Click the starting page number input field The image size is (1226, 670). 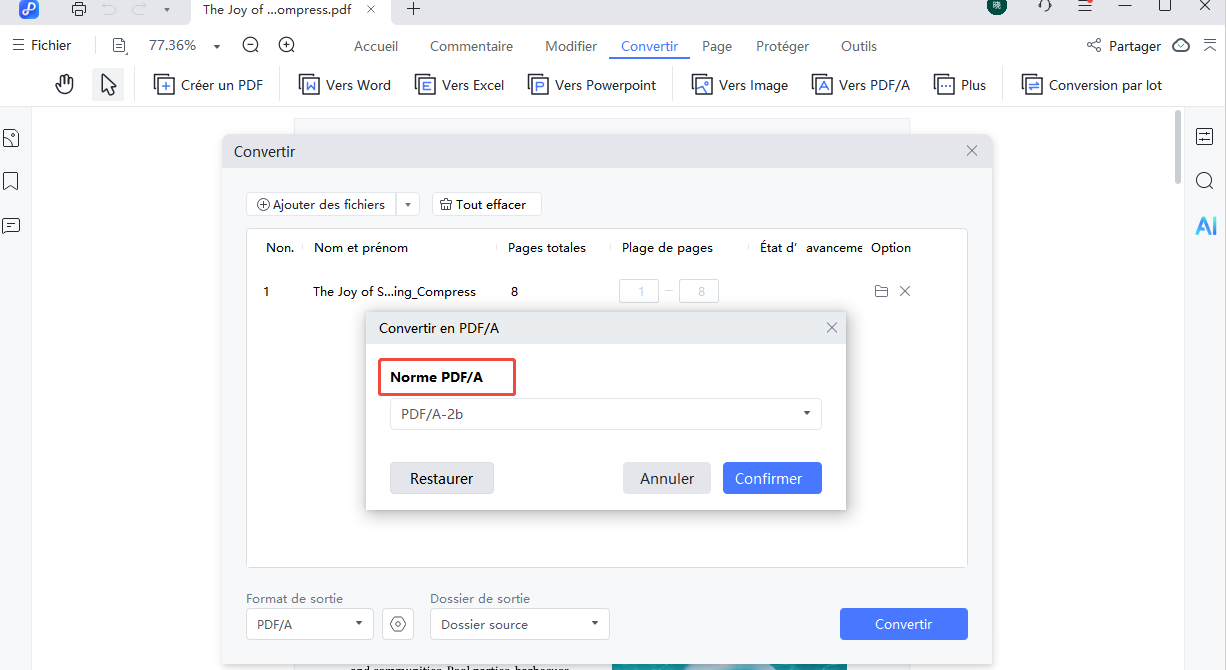tap(639, 291)
